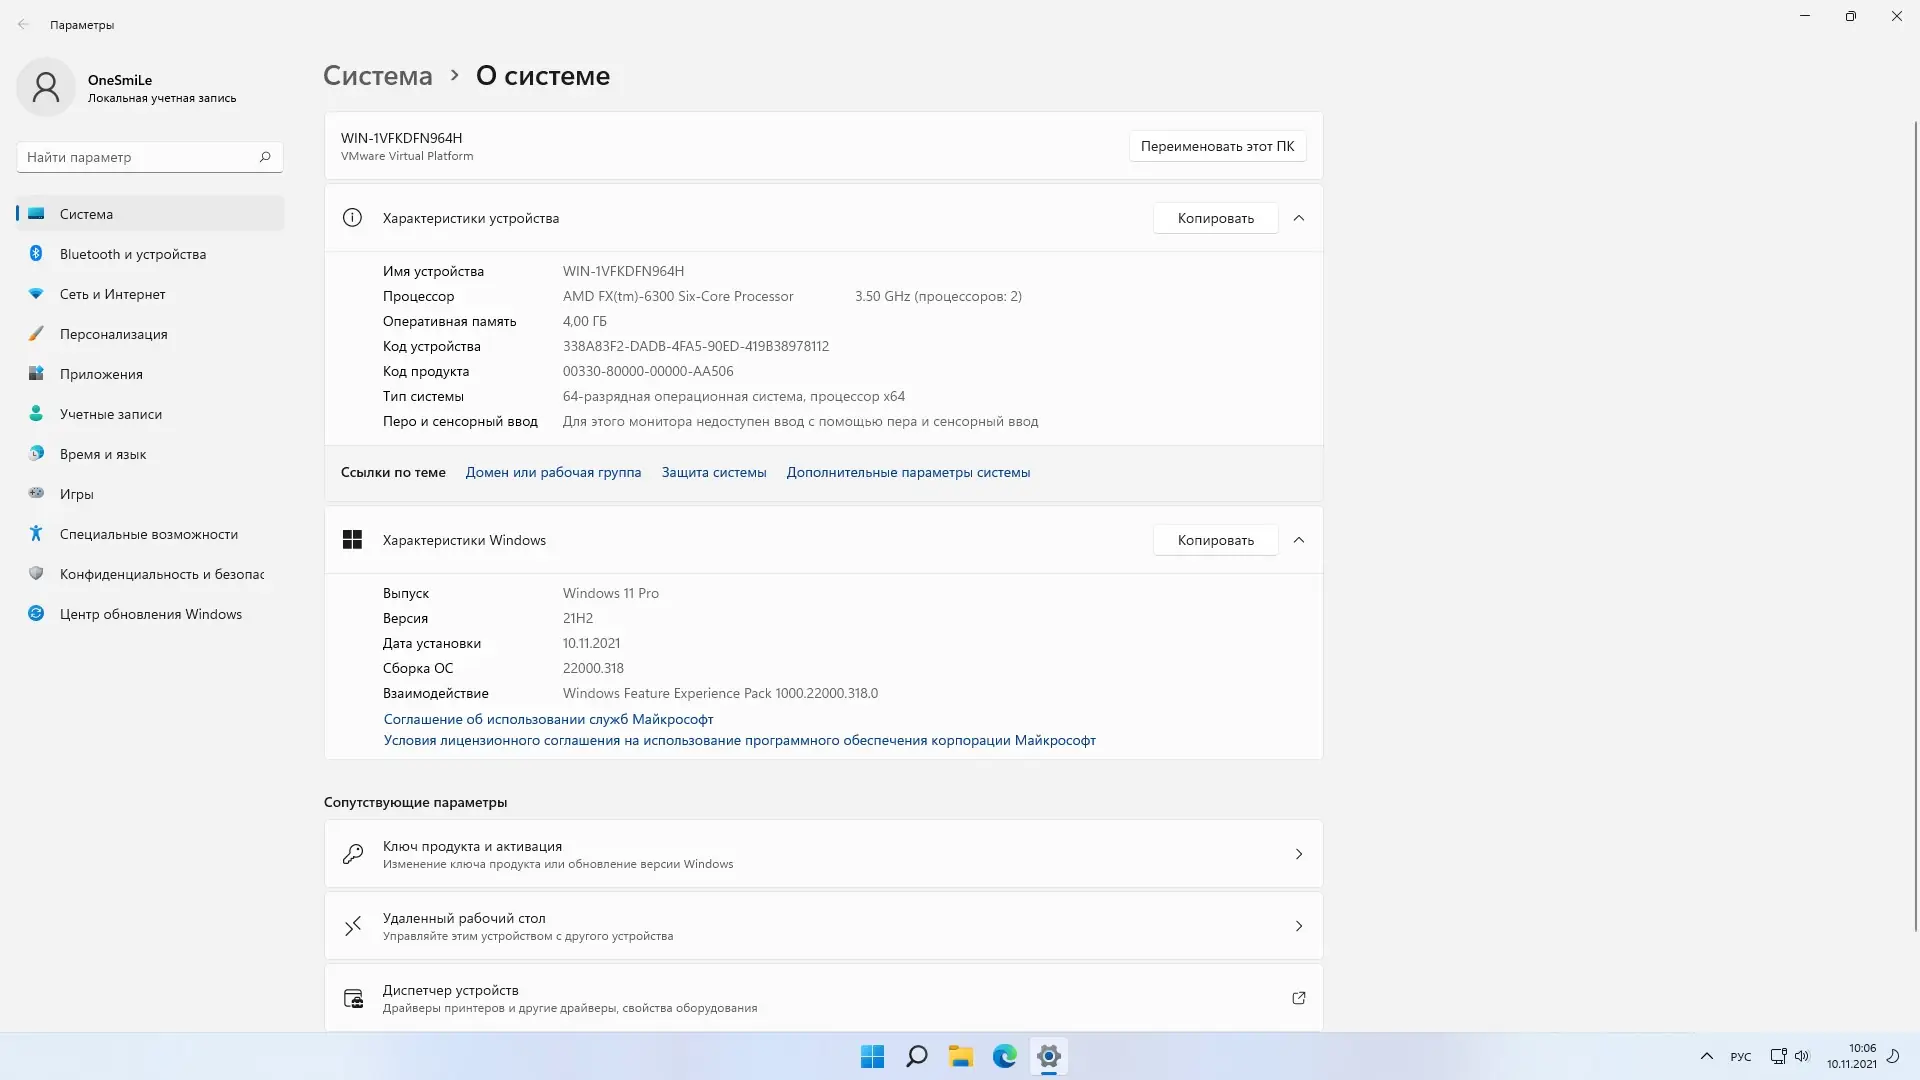Collapse the Device specifications section
1920x1080 pixels.
click(1298, 218)
